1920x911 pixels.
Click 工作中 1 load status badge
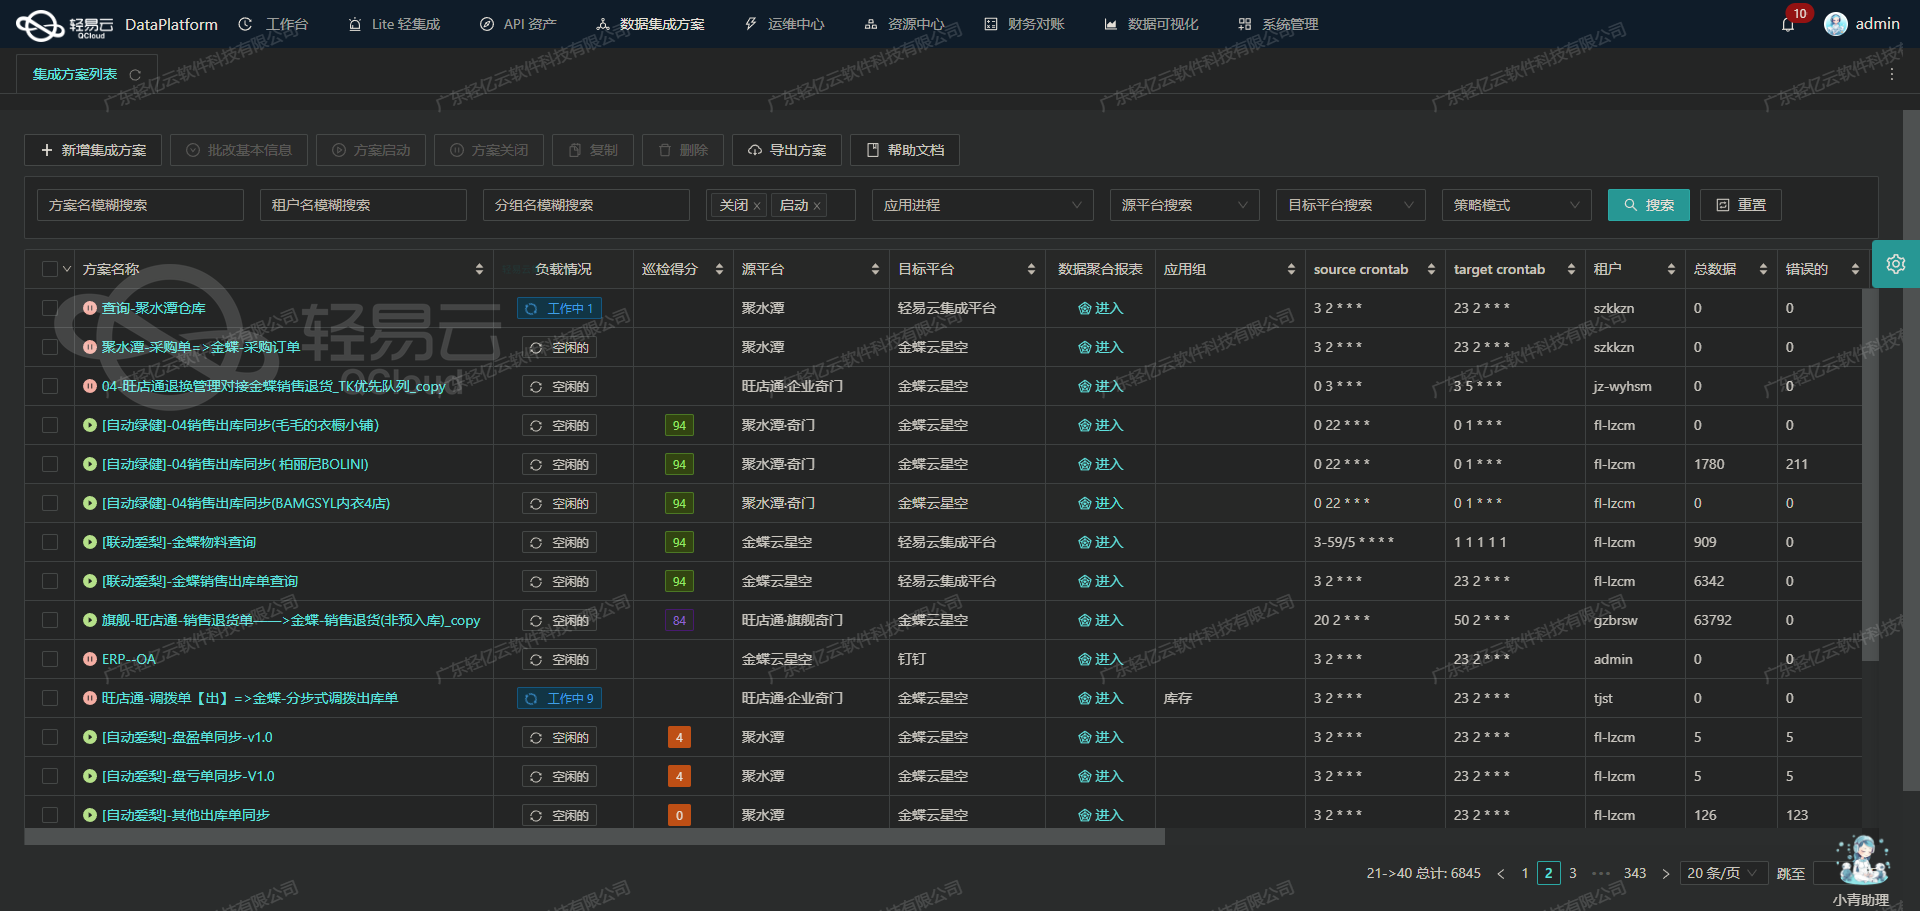(559, 308)
